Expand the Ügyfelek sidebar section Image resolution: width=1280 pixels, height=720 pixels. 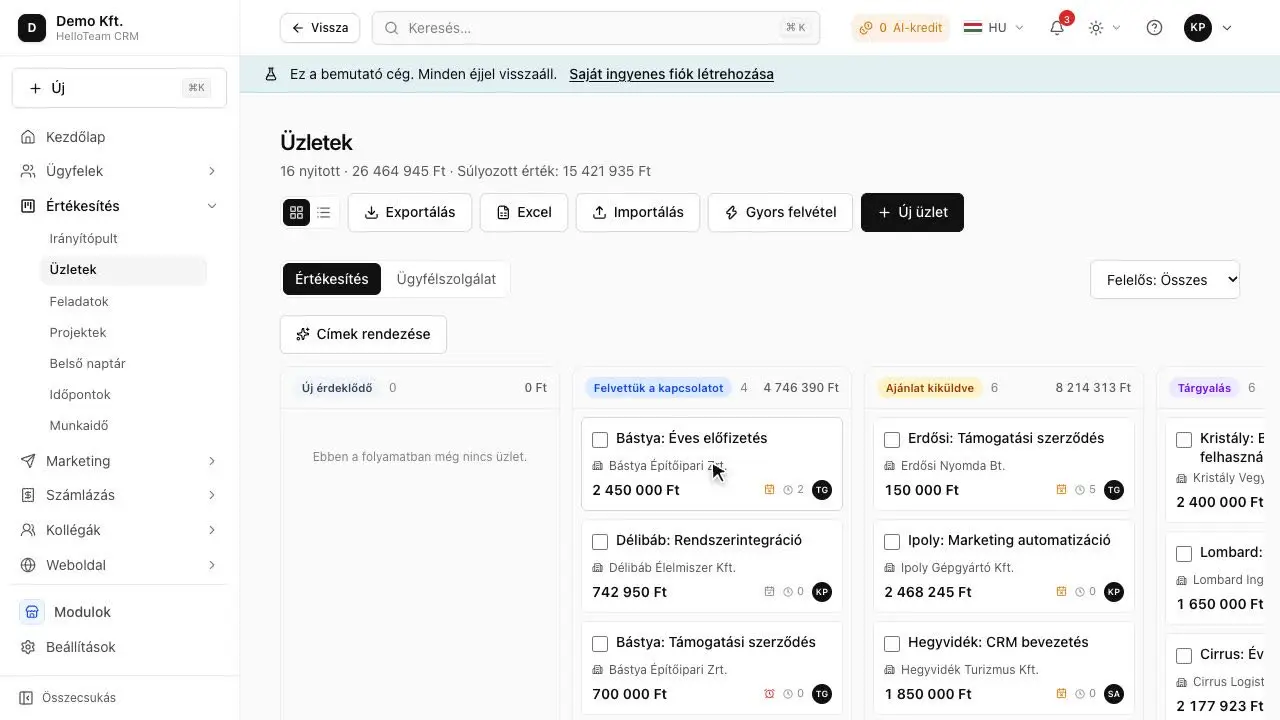tap(119, 171)
